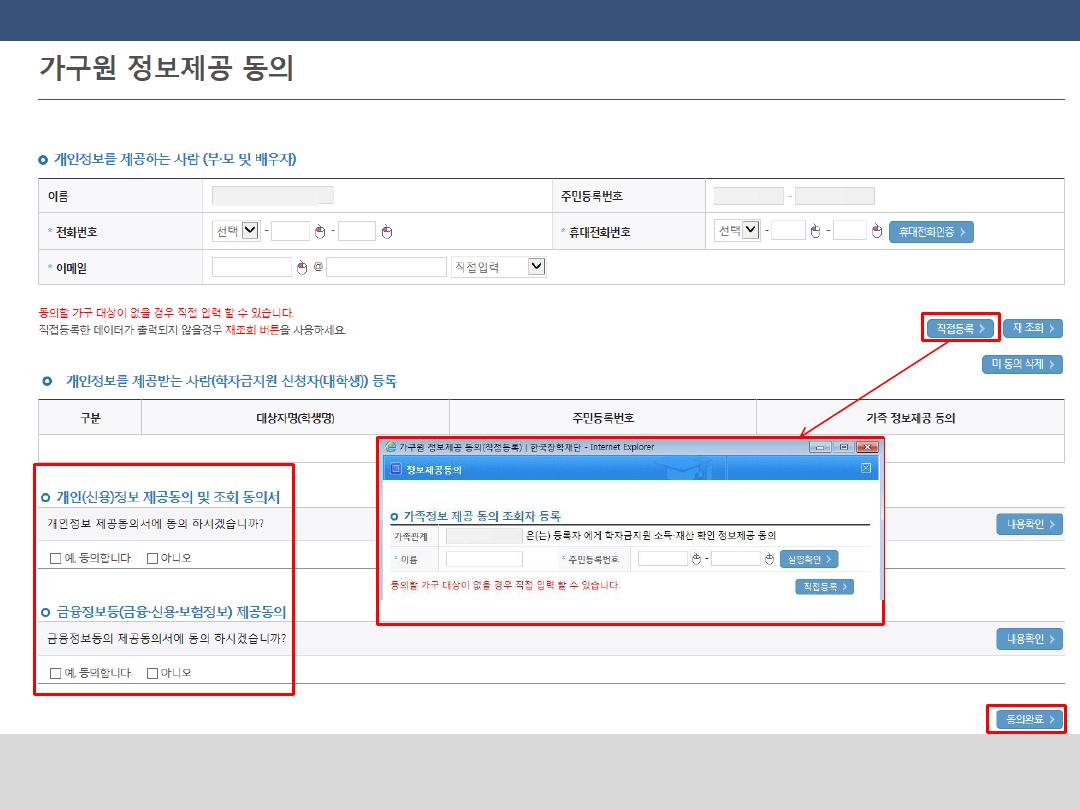Click mouse-input icon left of the 휴대전화인증 button
The image size is (1080, 810).
coord(877,232)
